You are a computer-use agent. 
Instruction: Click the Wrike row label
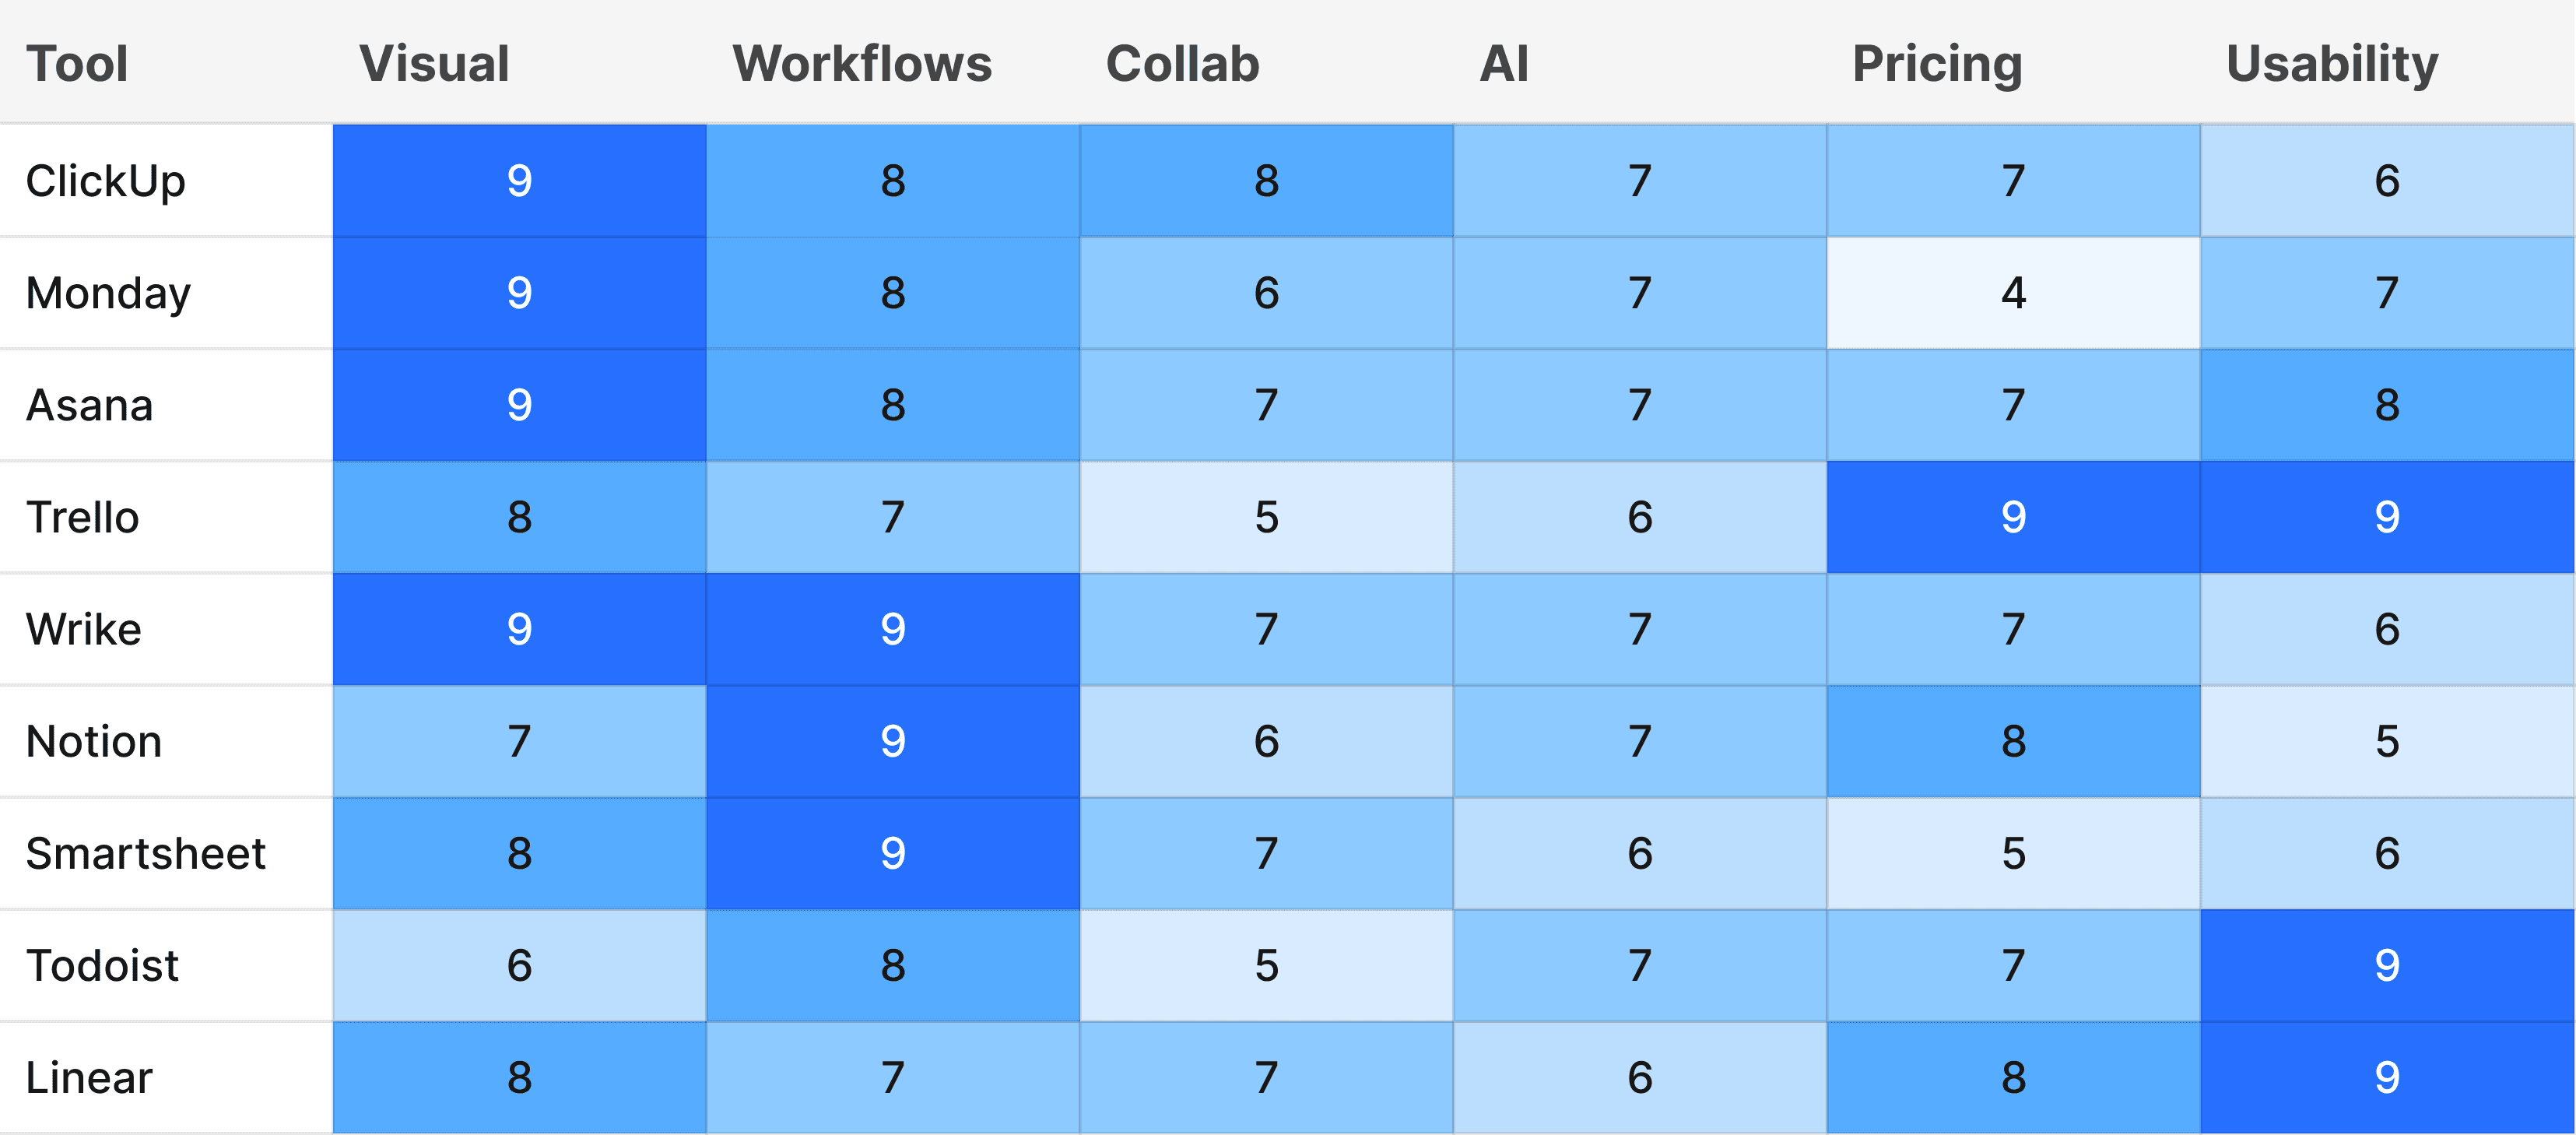[x=83, y=629]
